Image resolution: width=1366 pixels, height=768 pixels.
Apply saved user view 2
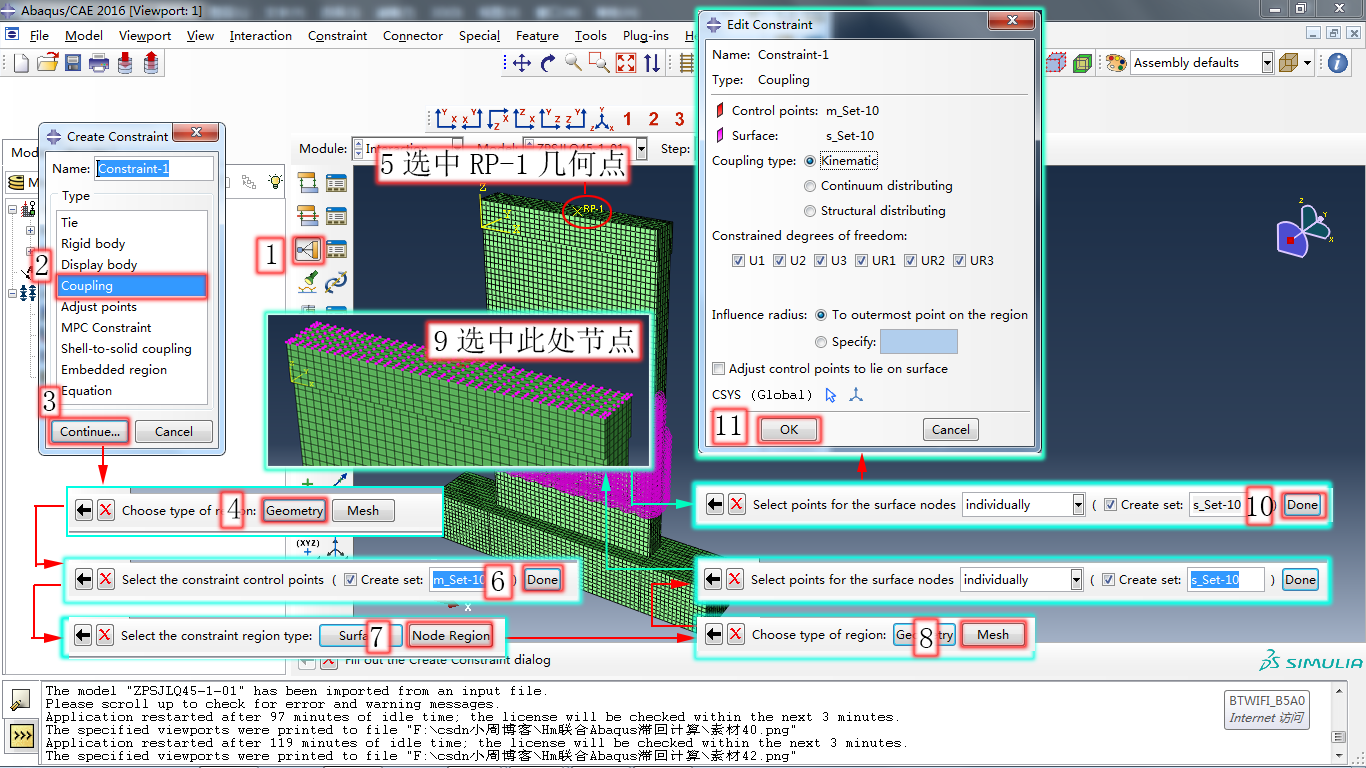pyautogui.click(x=654, y=119)
